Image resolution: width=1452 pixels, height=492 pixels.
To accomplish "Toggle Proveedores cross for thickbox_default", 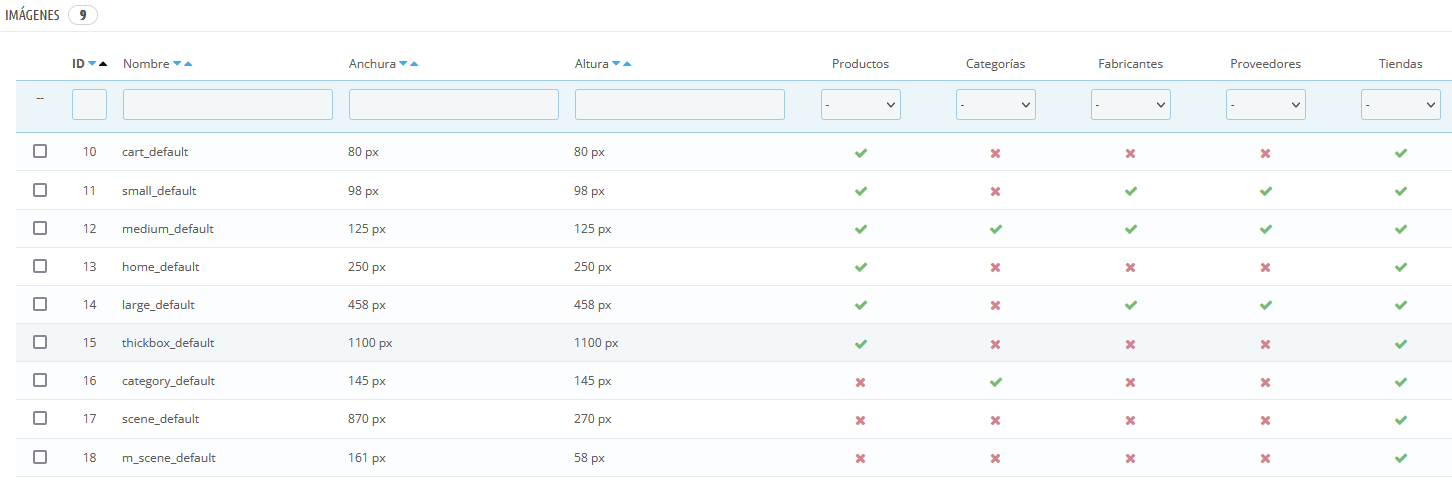I will pos(1265,344).
